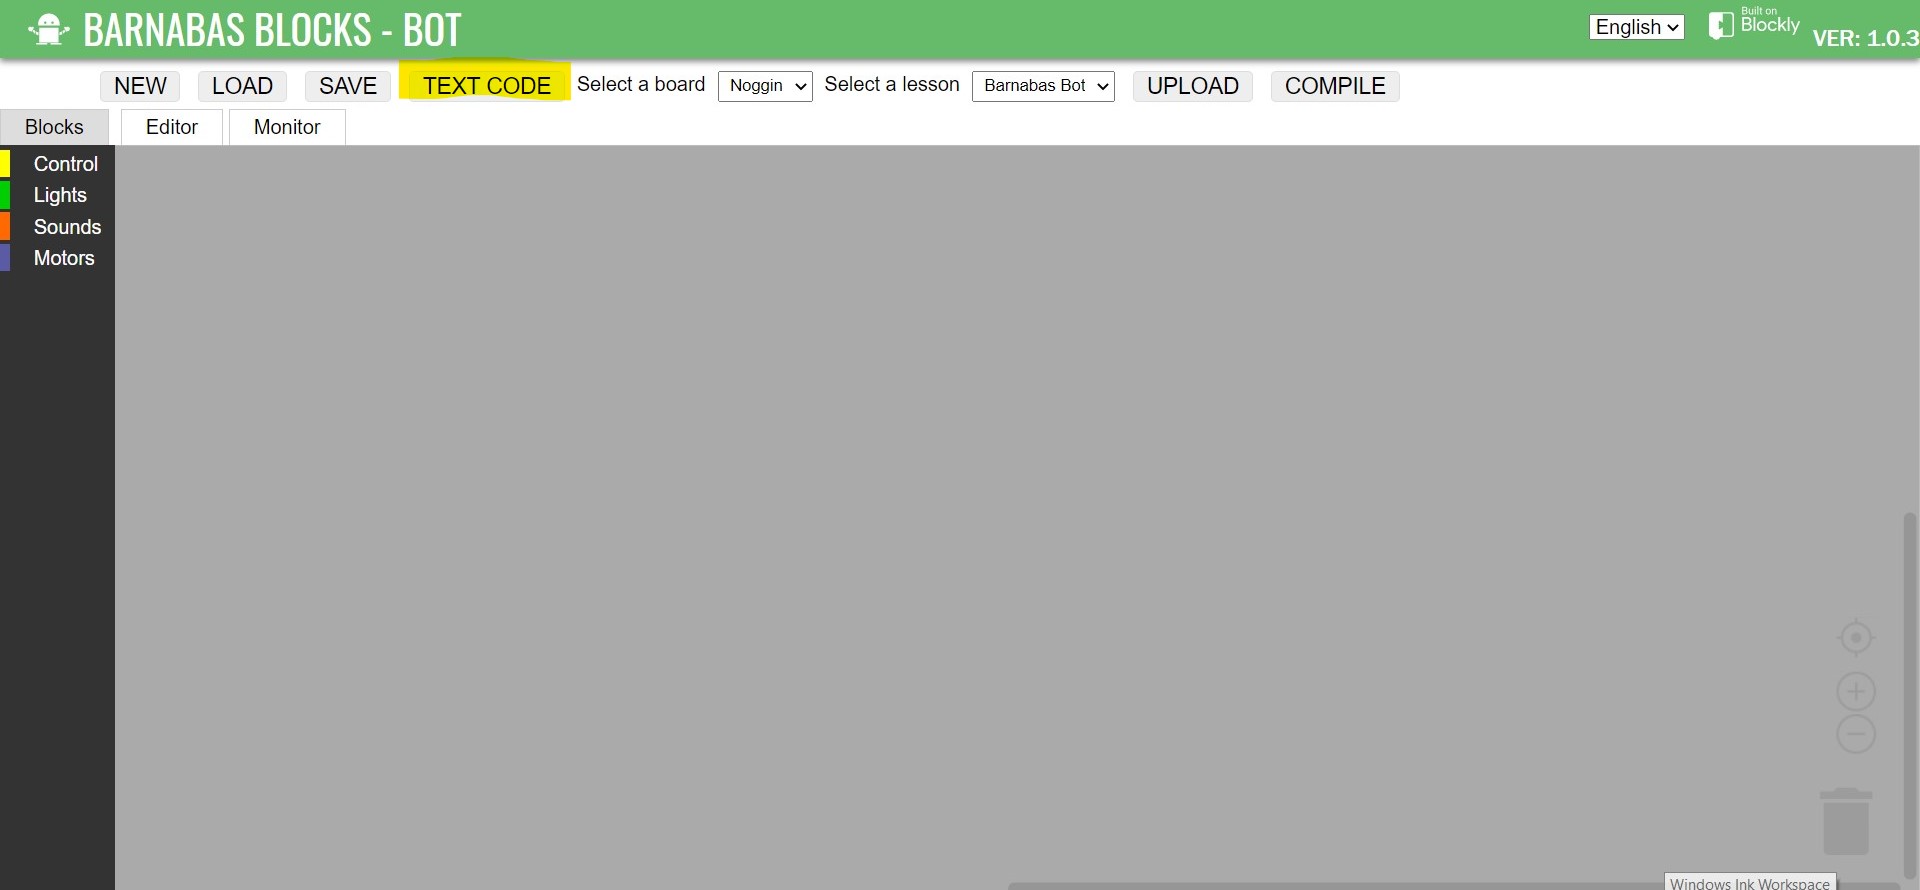Zoom out using the minus icon
This screenshot has height=890, width=1920.
click(1856, 735)
